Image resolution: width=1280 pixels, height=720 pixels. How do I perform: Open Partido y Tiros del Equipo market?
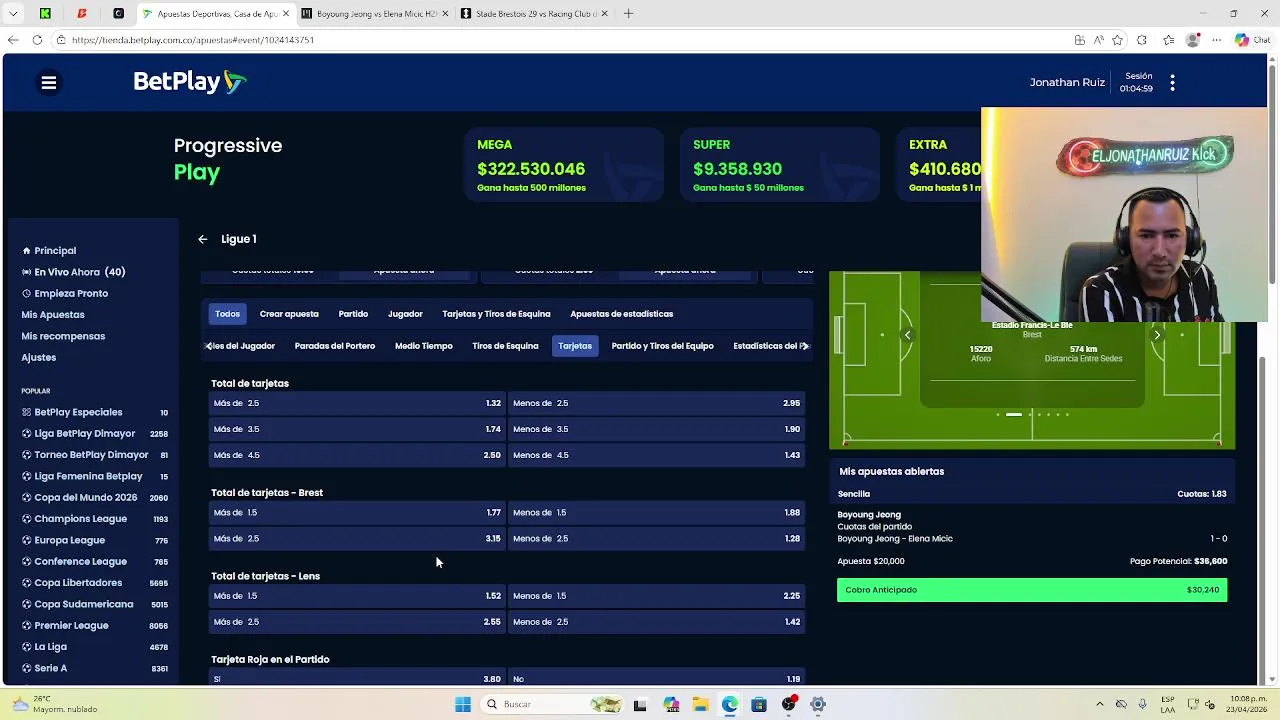[x=662, y=346]
